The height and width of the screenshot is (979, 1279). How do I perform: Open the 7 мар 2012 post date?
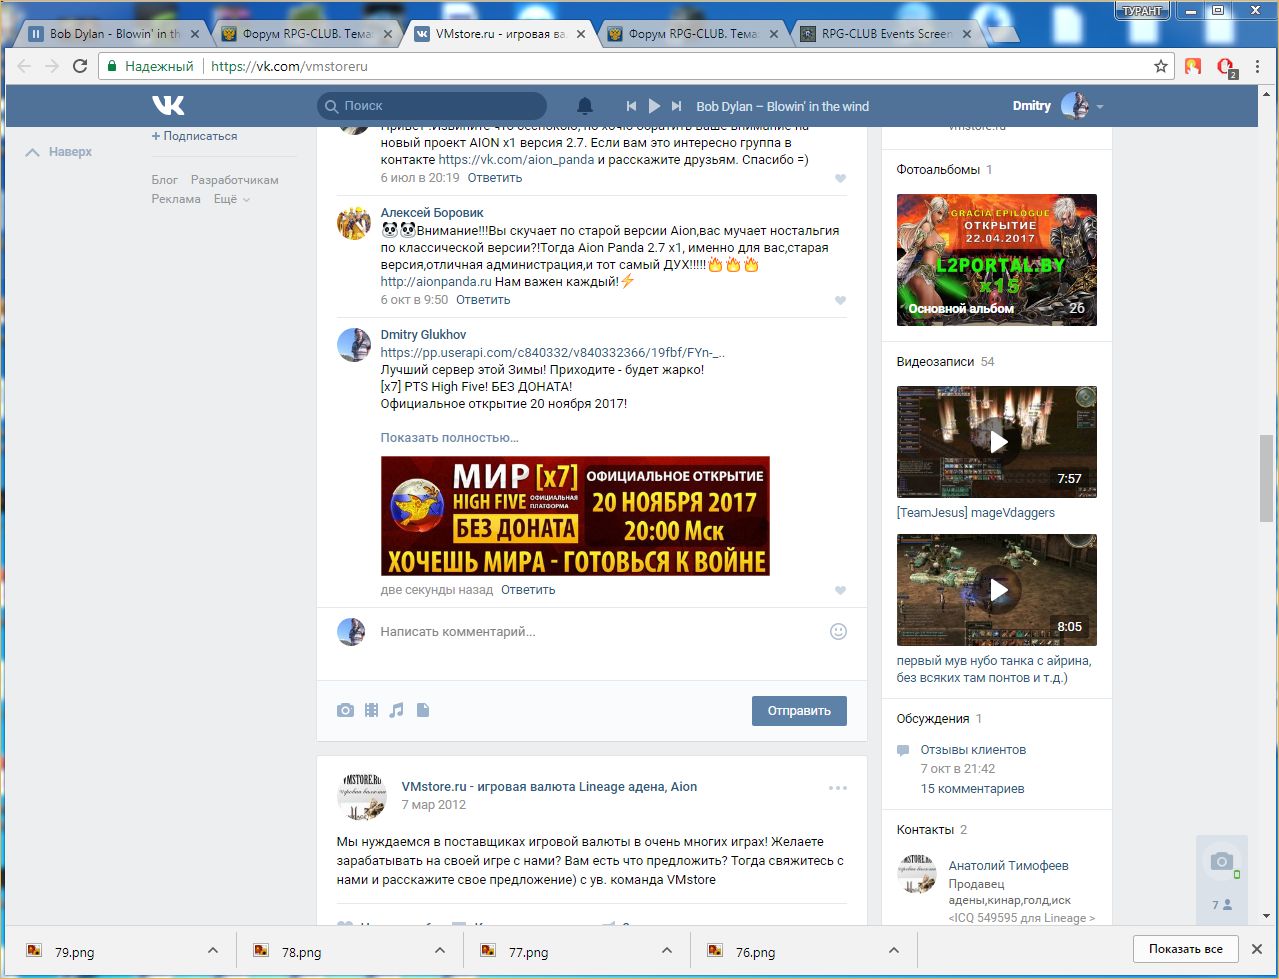coord(434,805)
